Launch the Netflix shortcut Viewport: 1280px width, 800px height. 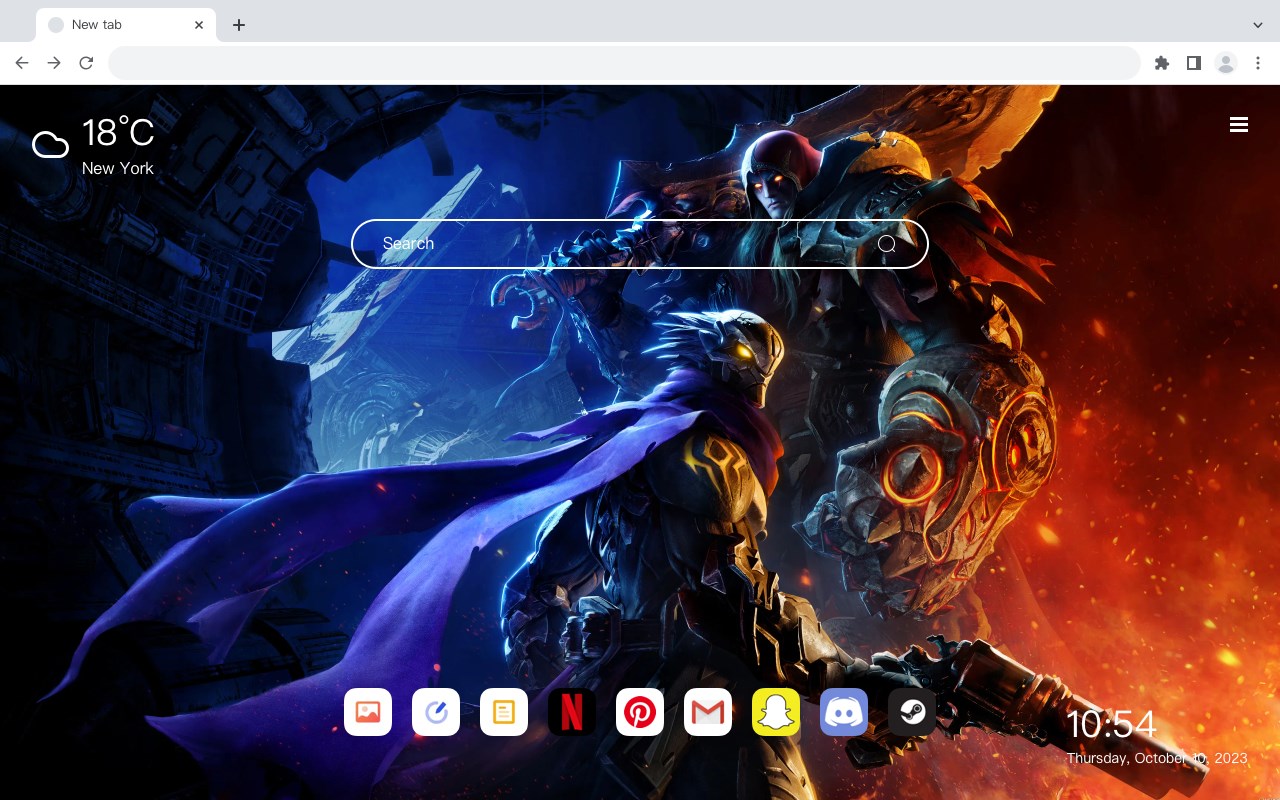[572, 712]
